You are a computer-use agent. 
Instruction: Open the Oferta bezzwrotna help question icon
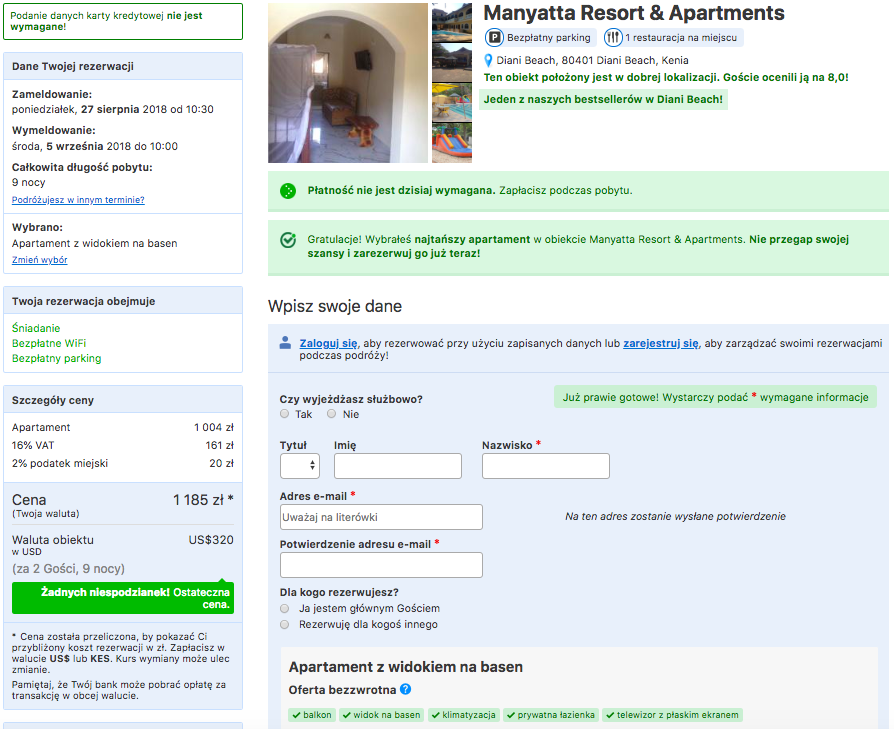pos(405,689)
